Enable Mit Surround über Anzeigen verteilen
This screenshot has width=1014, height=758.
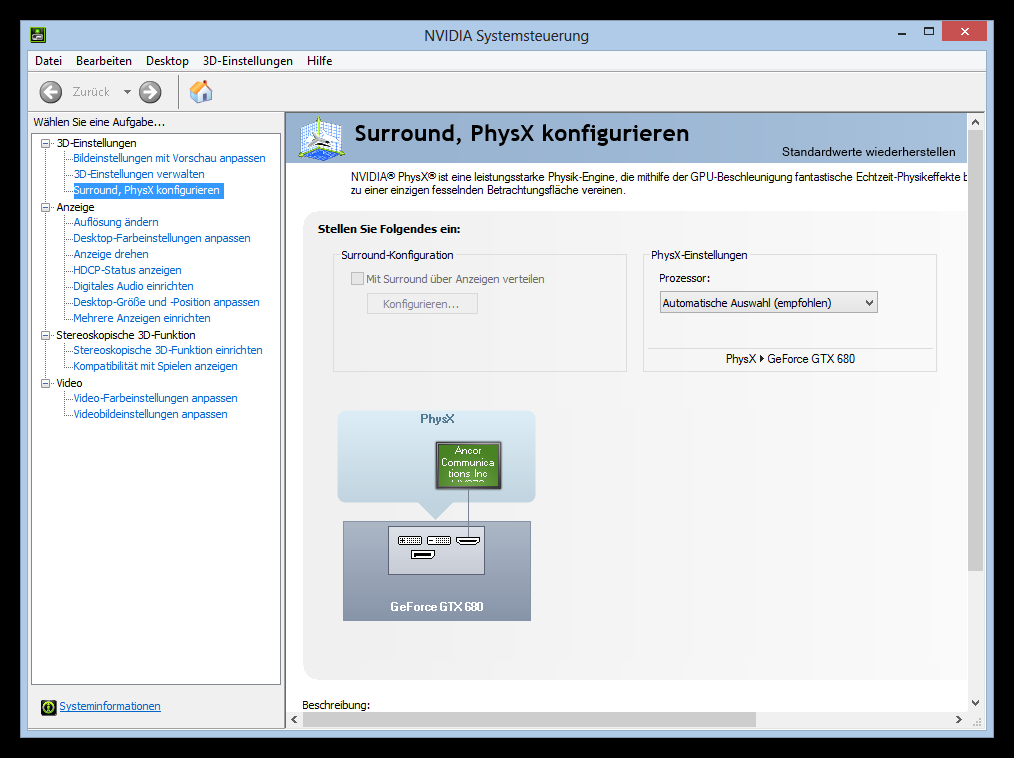click(357, 279)
